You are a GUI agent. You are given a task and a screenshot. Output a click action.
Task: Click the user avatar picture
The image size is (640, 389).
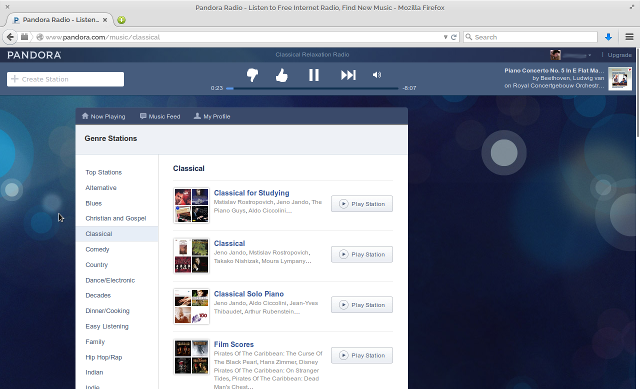[555, 55]
